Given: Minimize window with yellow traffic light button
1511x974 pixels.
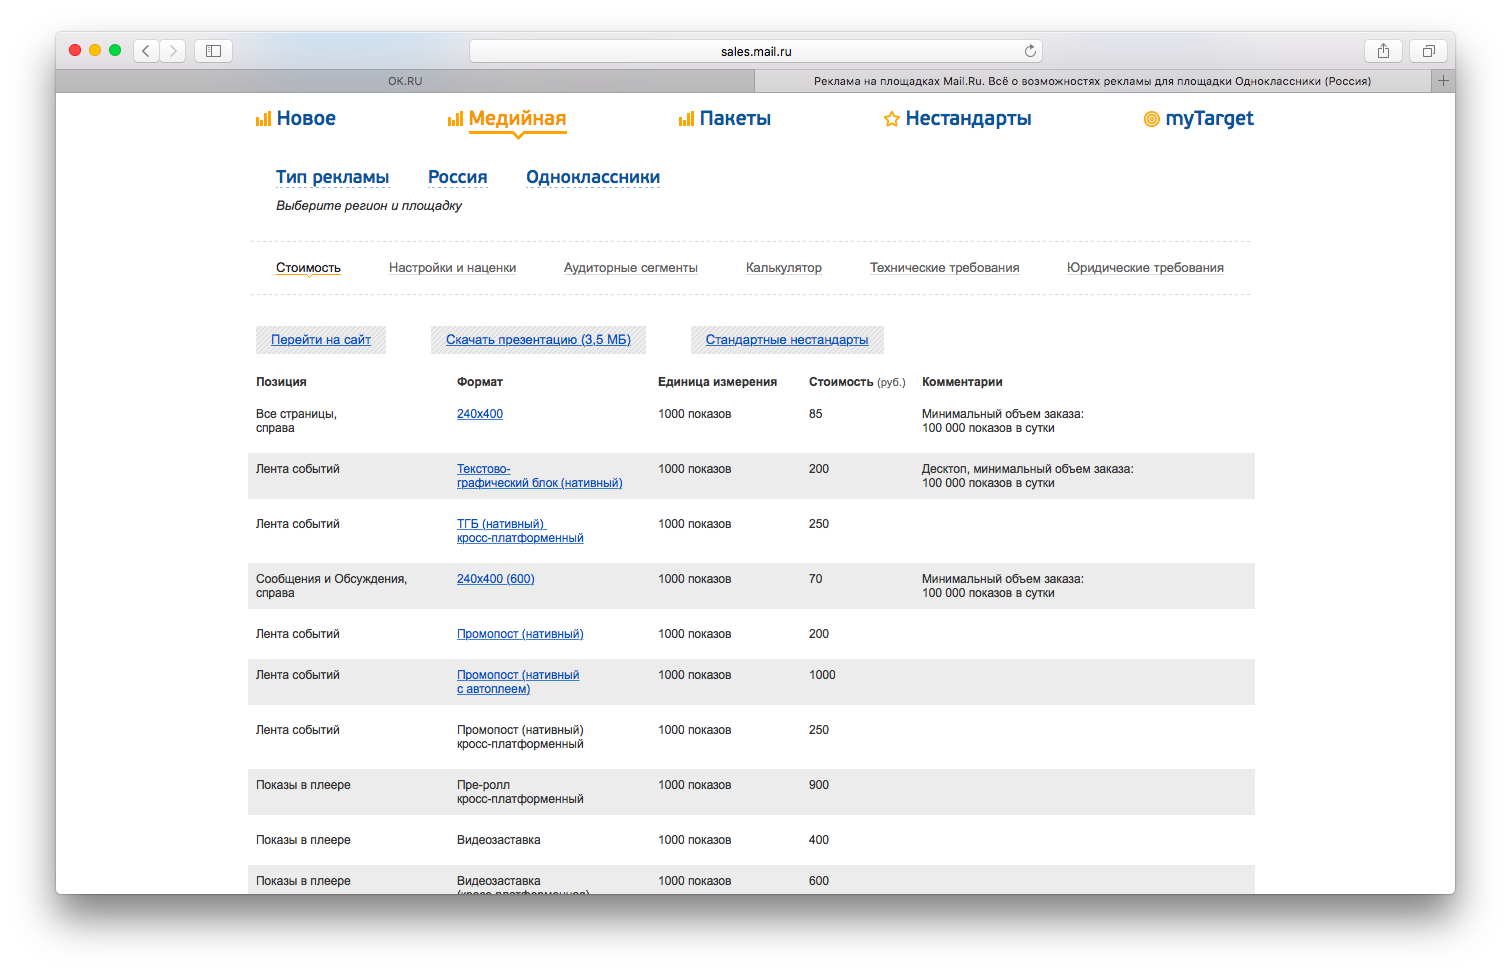Looking at the screenshot, I should [95, 50].
